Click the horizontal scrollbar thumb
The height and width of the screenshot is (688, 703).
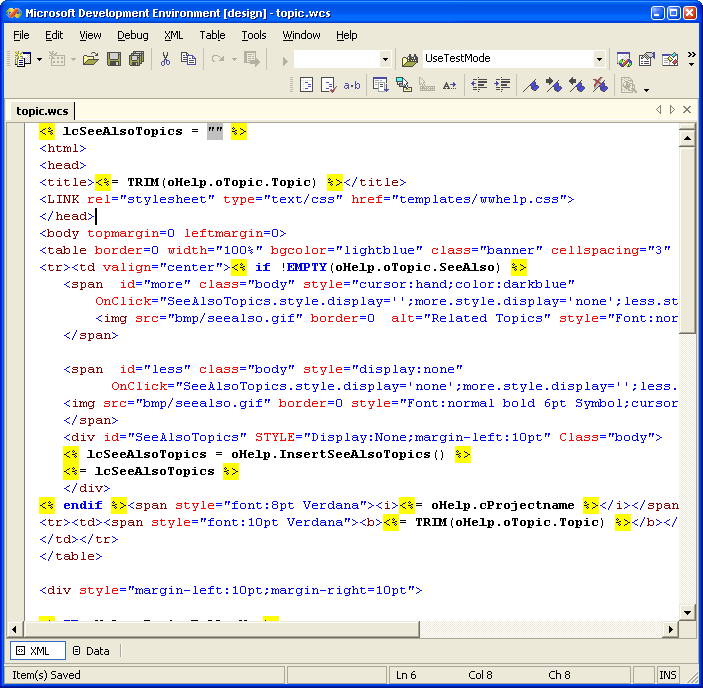point(221,629)
